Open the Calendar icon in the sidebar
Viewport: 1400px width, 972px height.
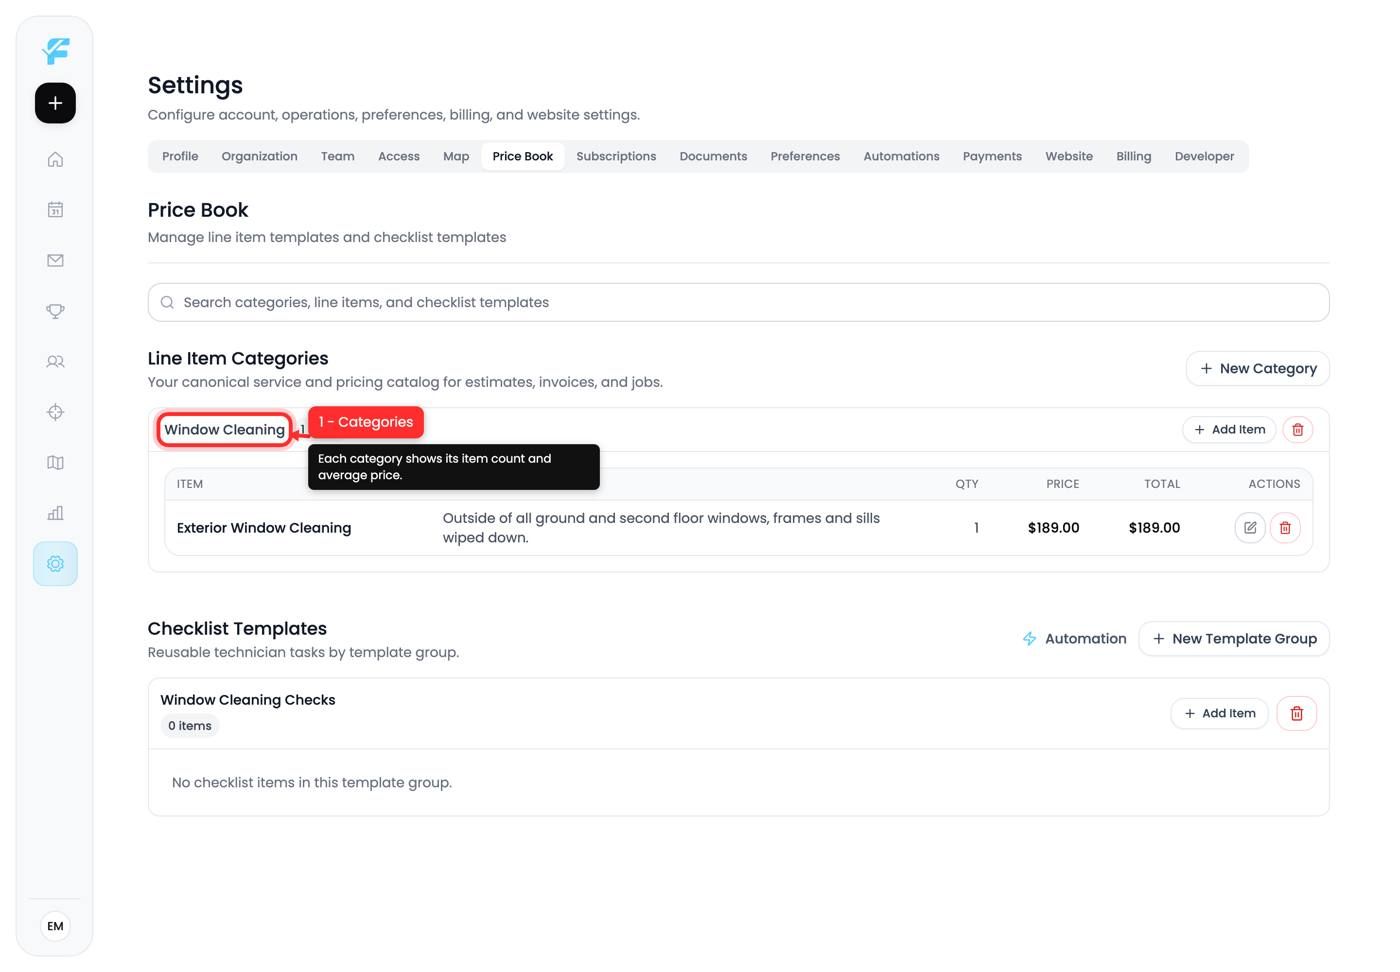tap(55, 210)
